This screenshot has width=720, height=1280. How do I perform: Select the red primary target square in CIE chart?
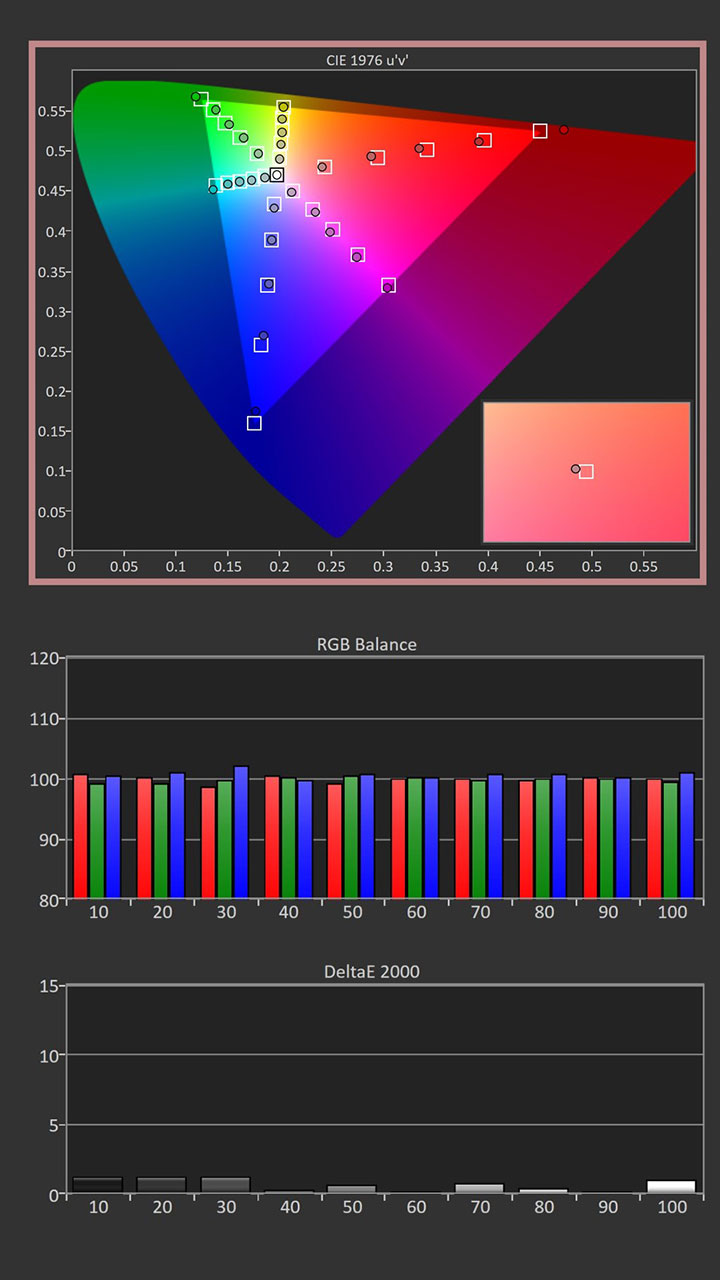pos(540,131)
